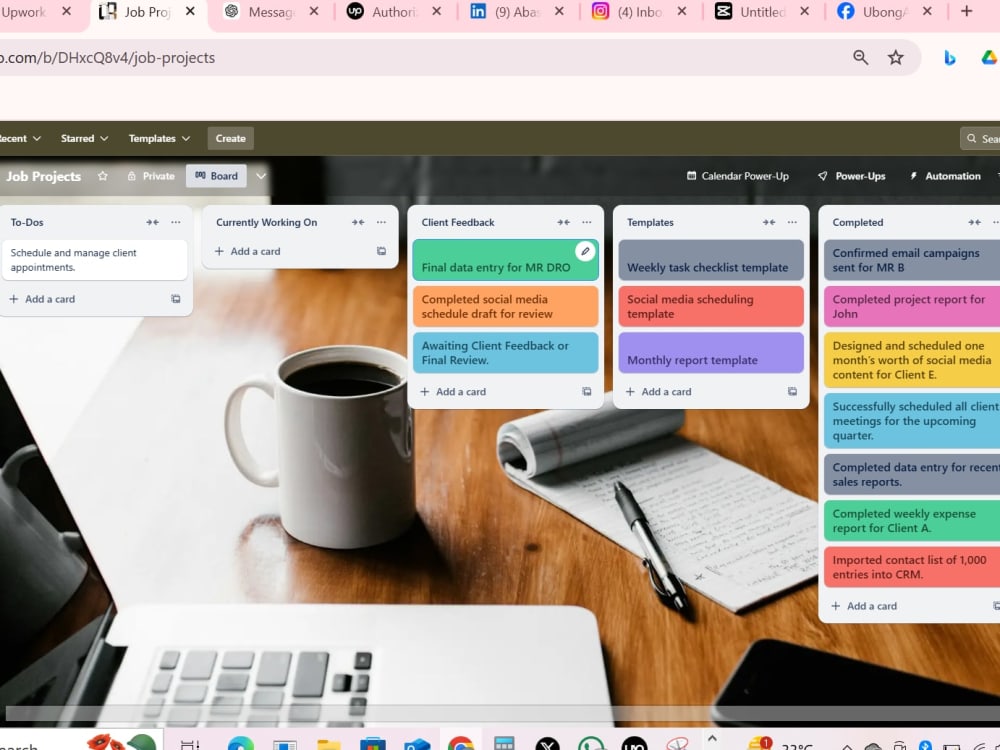Screen dimensions: 1000x750
Task: Open To-Dos list actions menu
Action: point(175,223)
